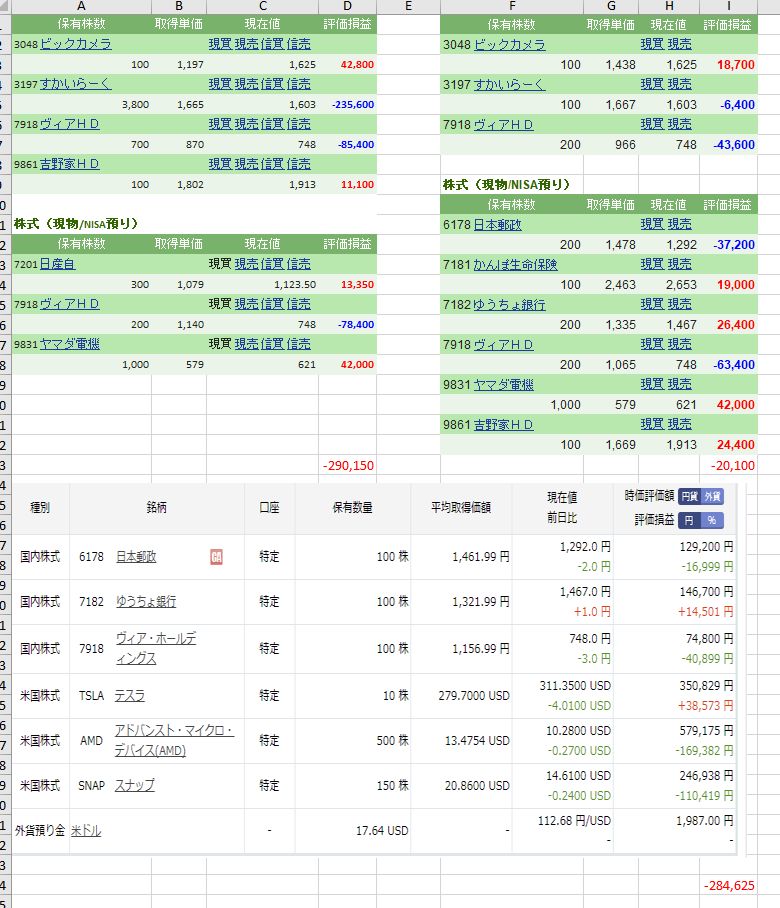Image resolution: width=780 pixels, height=908 pixels.
Task: Click 現買 next to かんぽ生命保険
Action: coord(652,264)
